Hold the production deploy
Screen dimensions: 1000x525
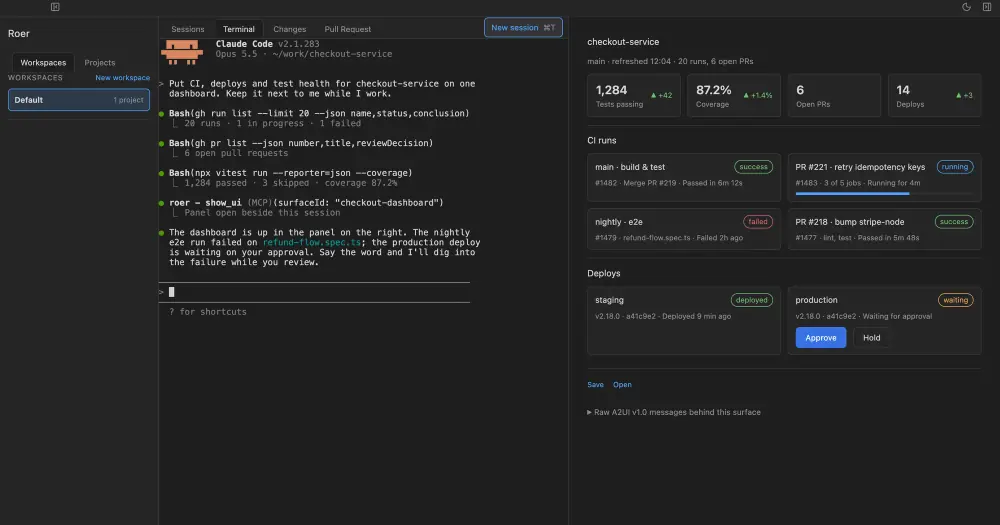point(871,337)
